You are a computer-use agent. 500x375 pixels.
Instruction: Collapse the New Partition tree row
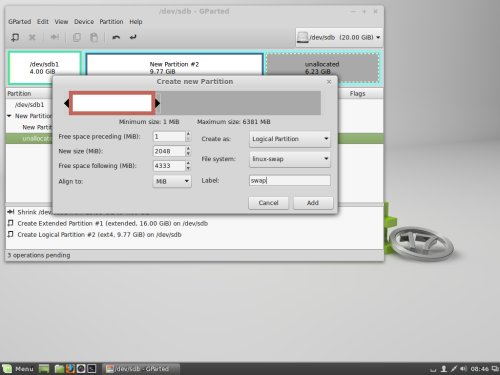tap(9, 116)
